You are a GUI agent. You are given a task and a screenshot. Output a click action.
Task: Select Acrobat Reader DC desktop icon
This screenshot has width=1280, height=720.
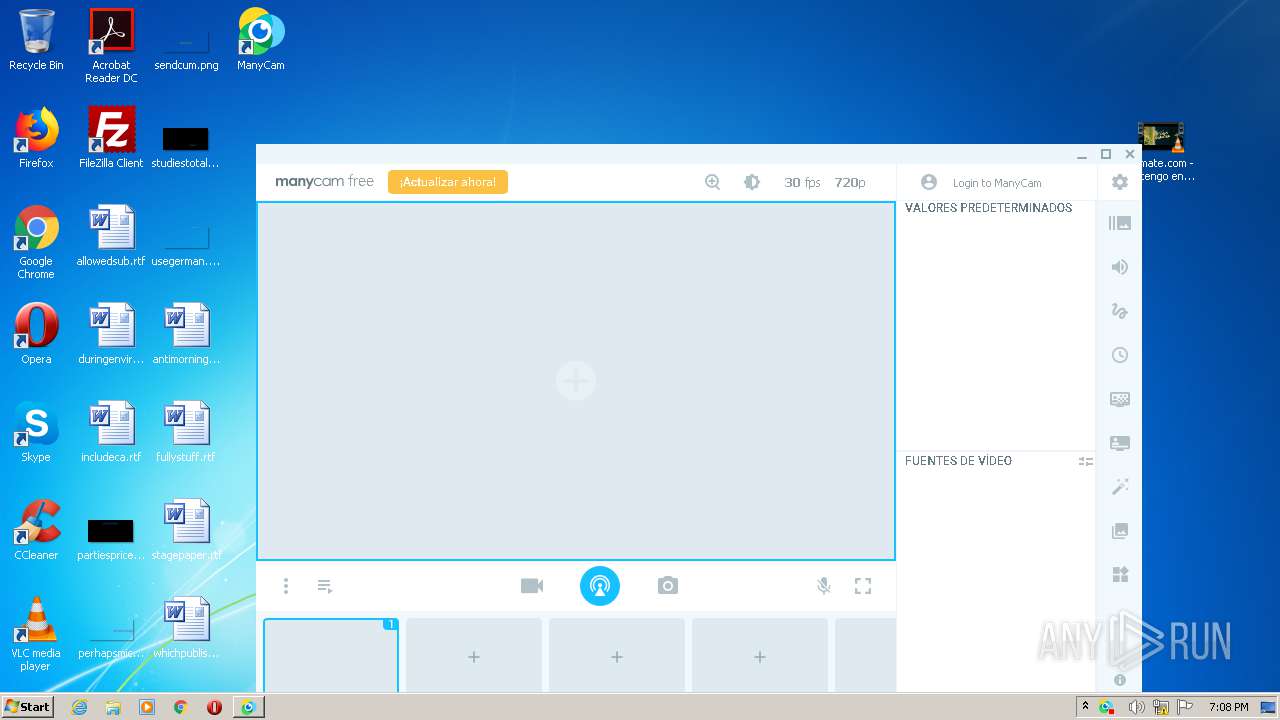(111, 46)
